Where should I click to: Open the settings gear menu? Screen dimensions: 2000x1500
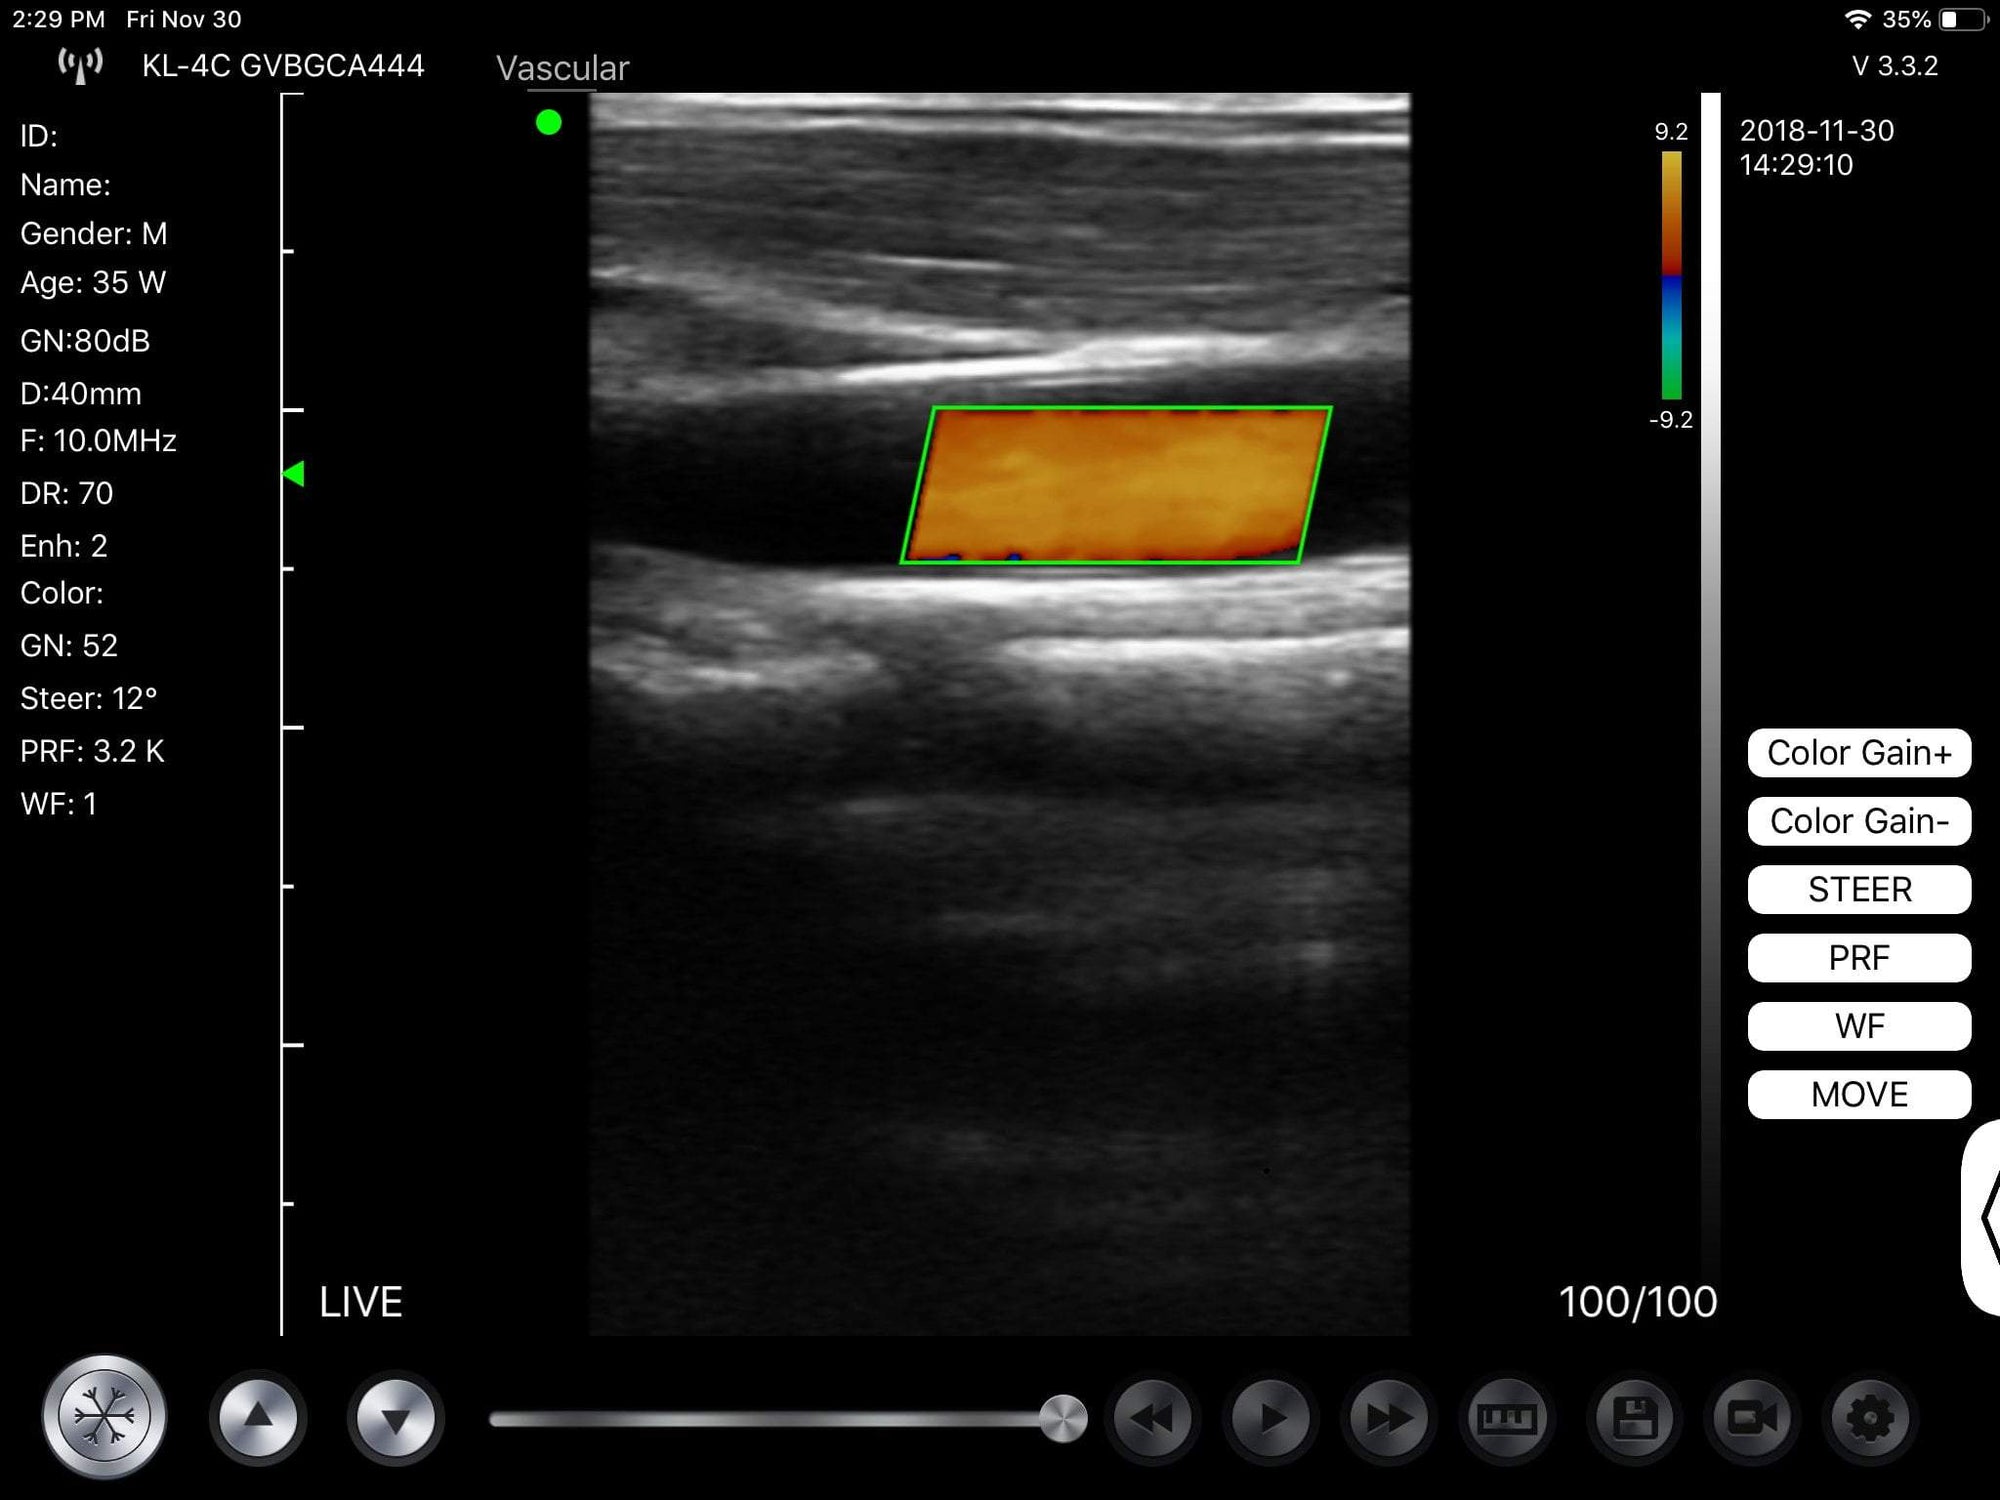click(x=1872, y=1415)
